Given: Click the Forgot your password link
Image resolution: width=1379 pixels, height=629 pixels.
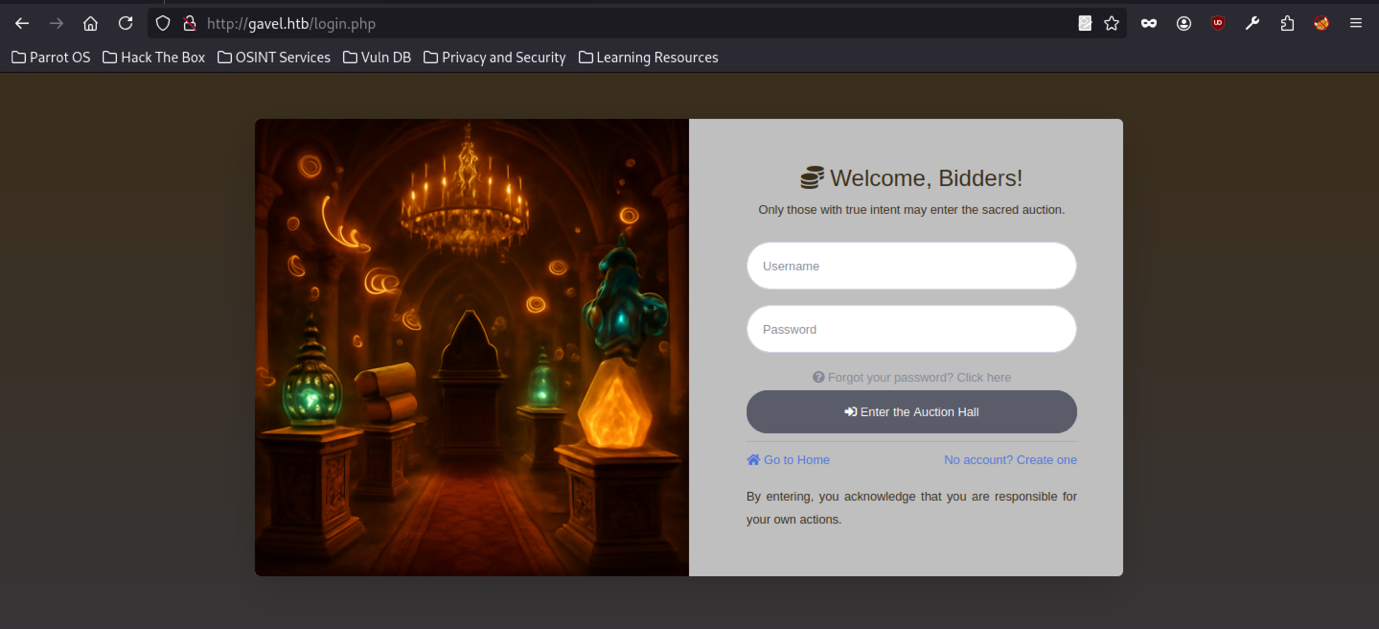Looking at the screenshot, I should pyautogui.click(x=911, y=377).
